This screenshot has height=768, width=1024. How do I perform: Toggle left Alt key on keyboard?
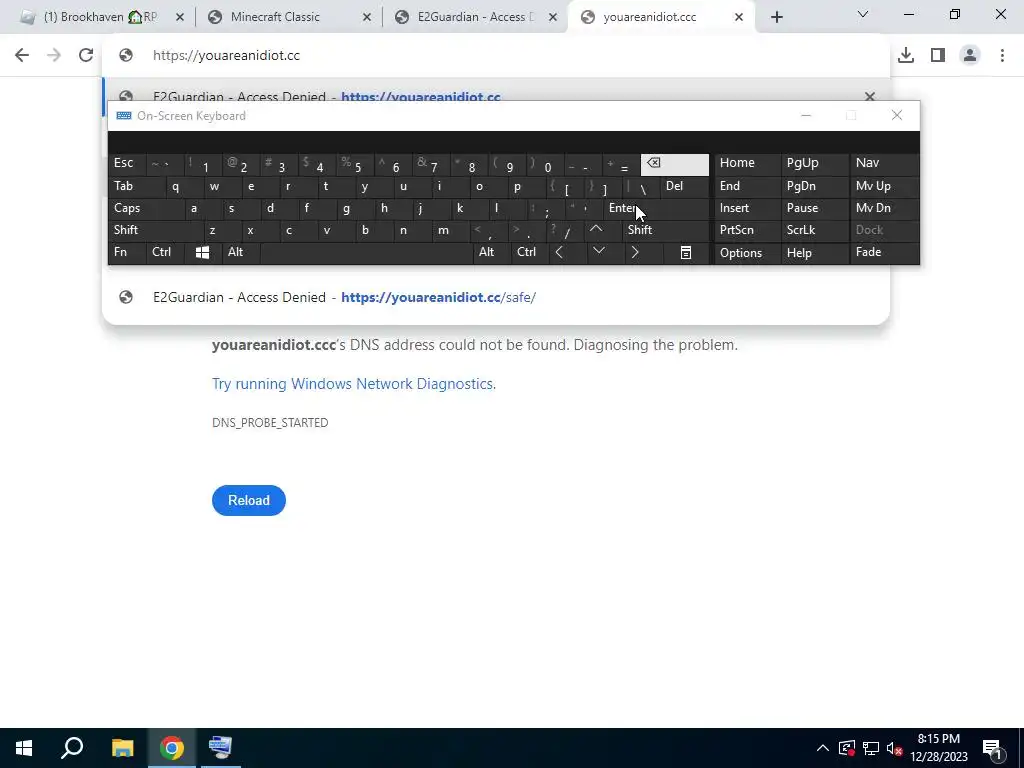(240, 252)
